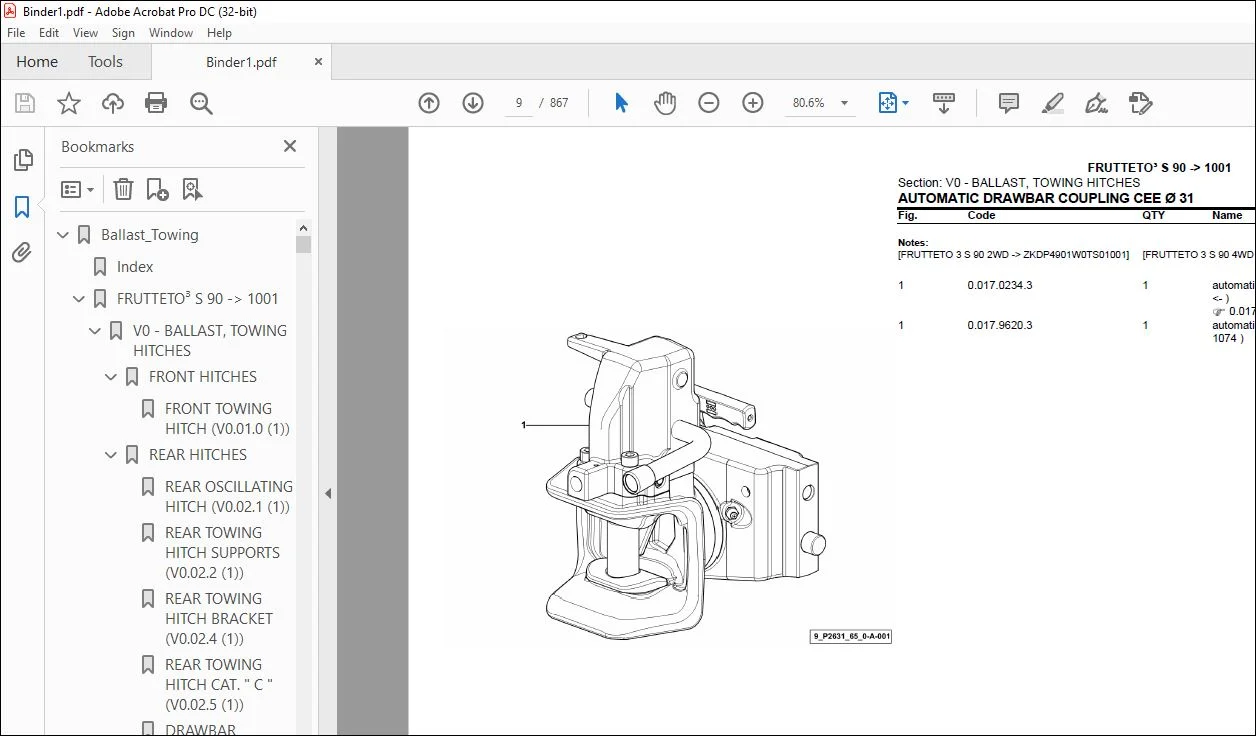Delete selected bookmark trash icon

point(123,189)
